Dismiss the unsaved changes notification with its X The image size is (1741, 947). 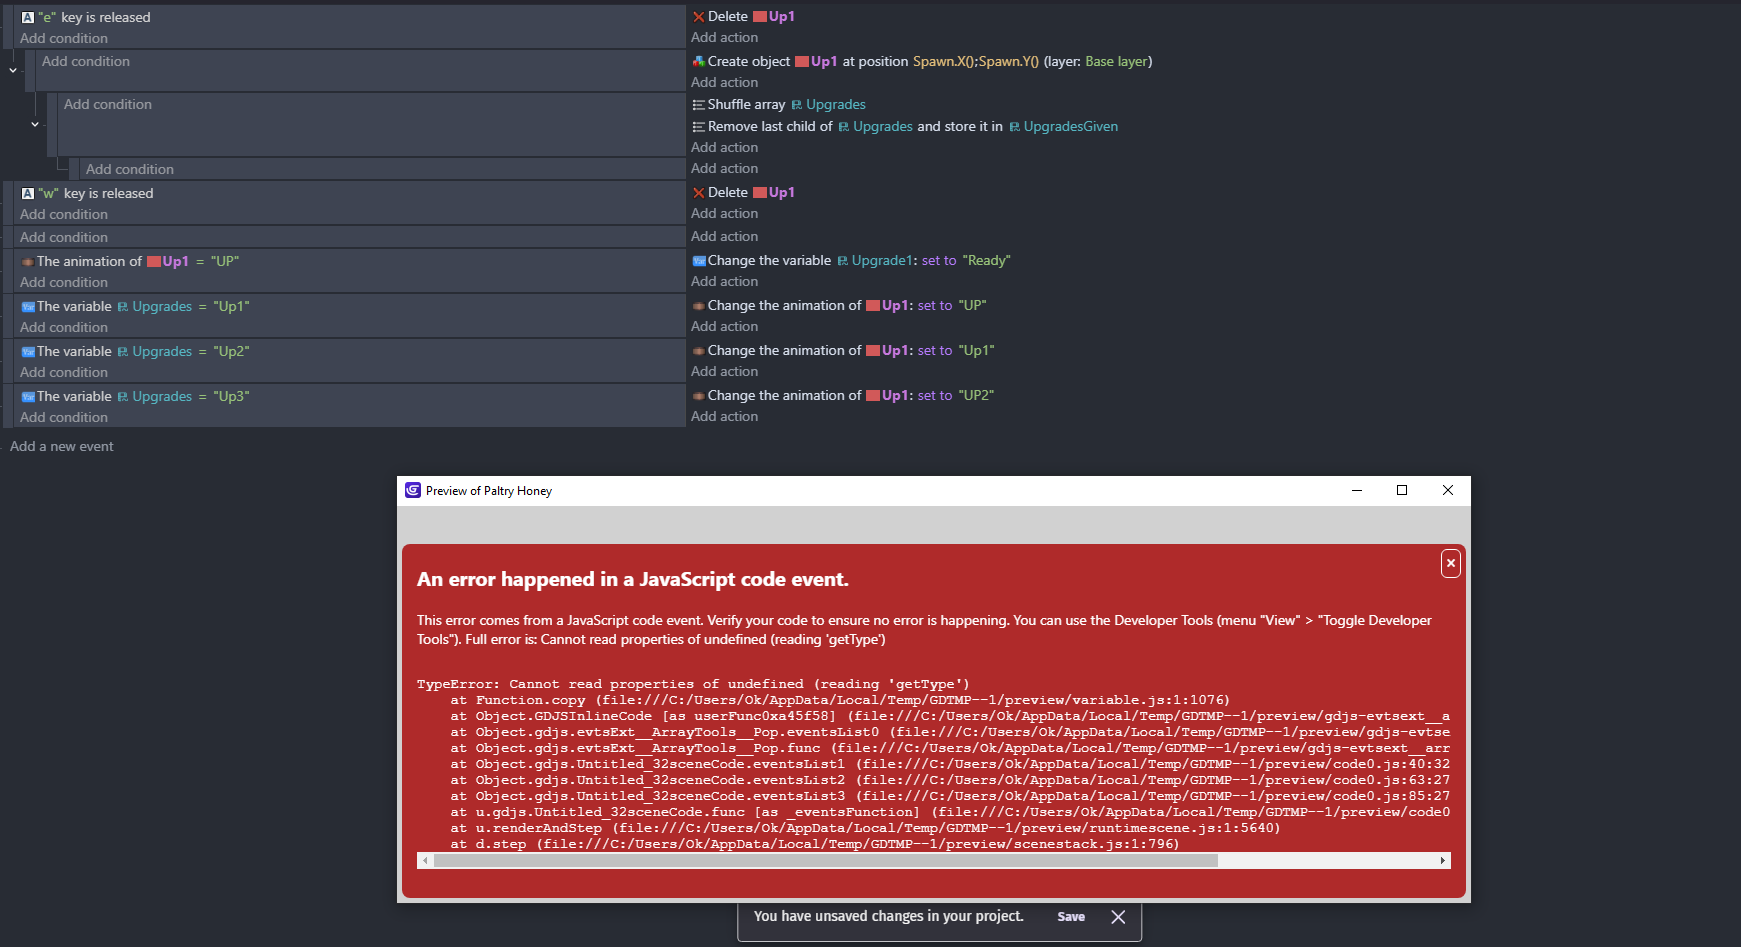pos(1118,917)
